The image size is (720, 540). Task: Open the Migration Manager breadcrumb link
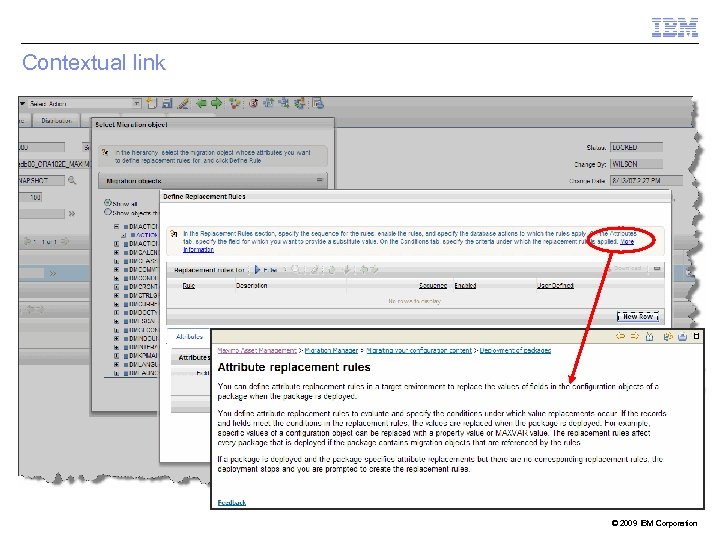(331, 350)
